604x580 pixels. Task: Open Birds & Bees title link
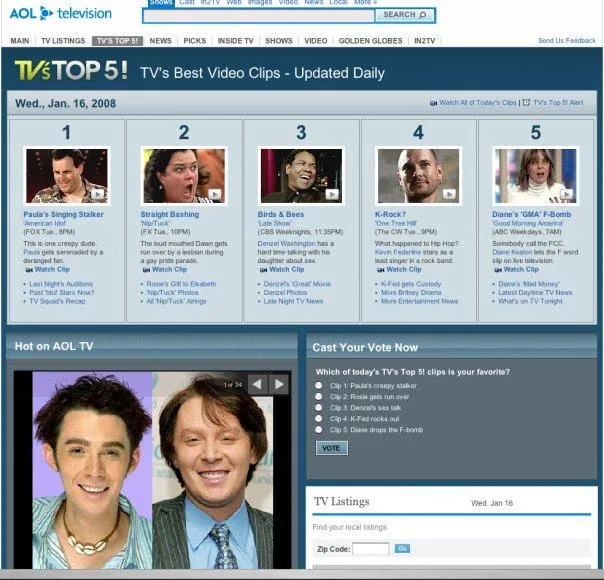[281, 214]
